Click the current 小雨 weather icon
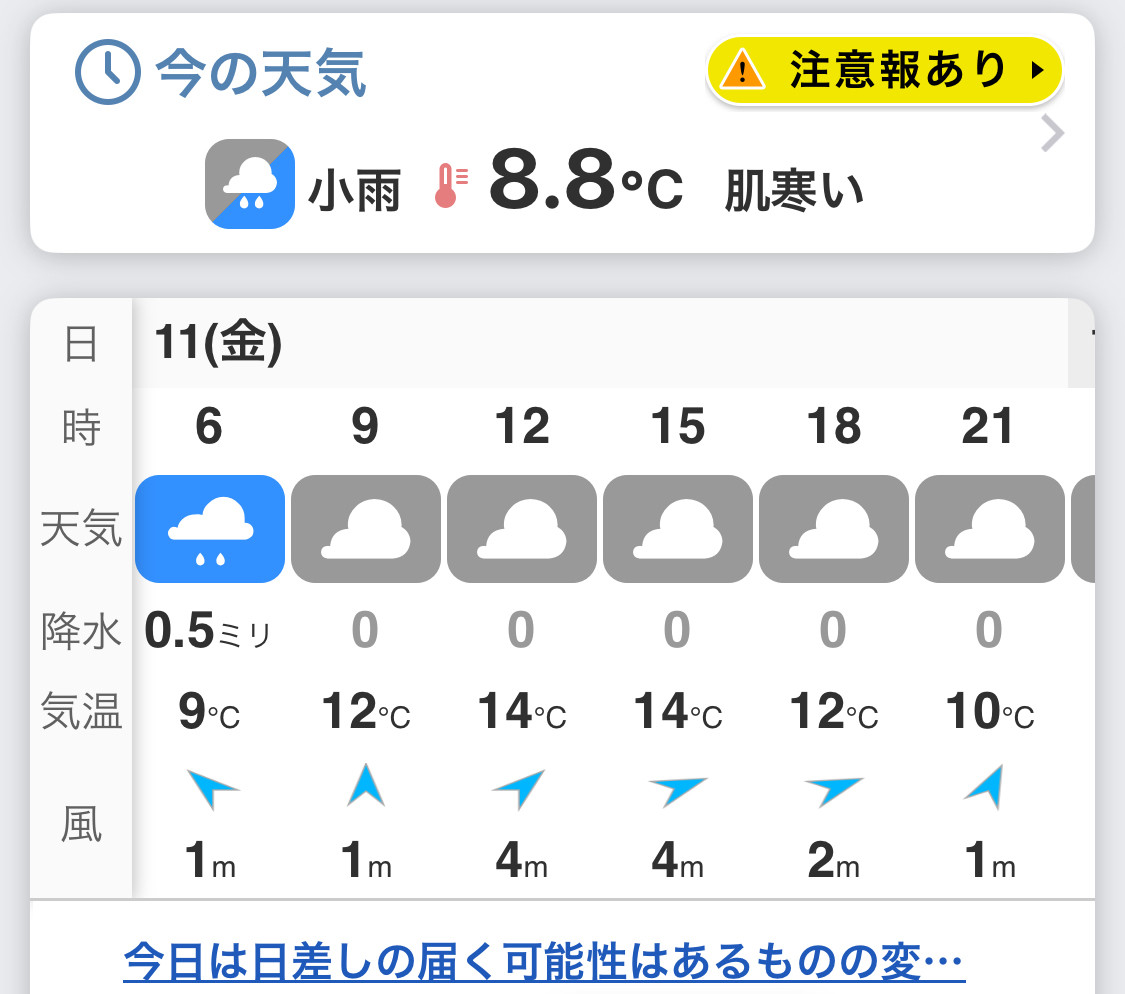The height and width of the screenshot is (994, 1125). [250, 184]
